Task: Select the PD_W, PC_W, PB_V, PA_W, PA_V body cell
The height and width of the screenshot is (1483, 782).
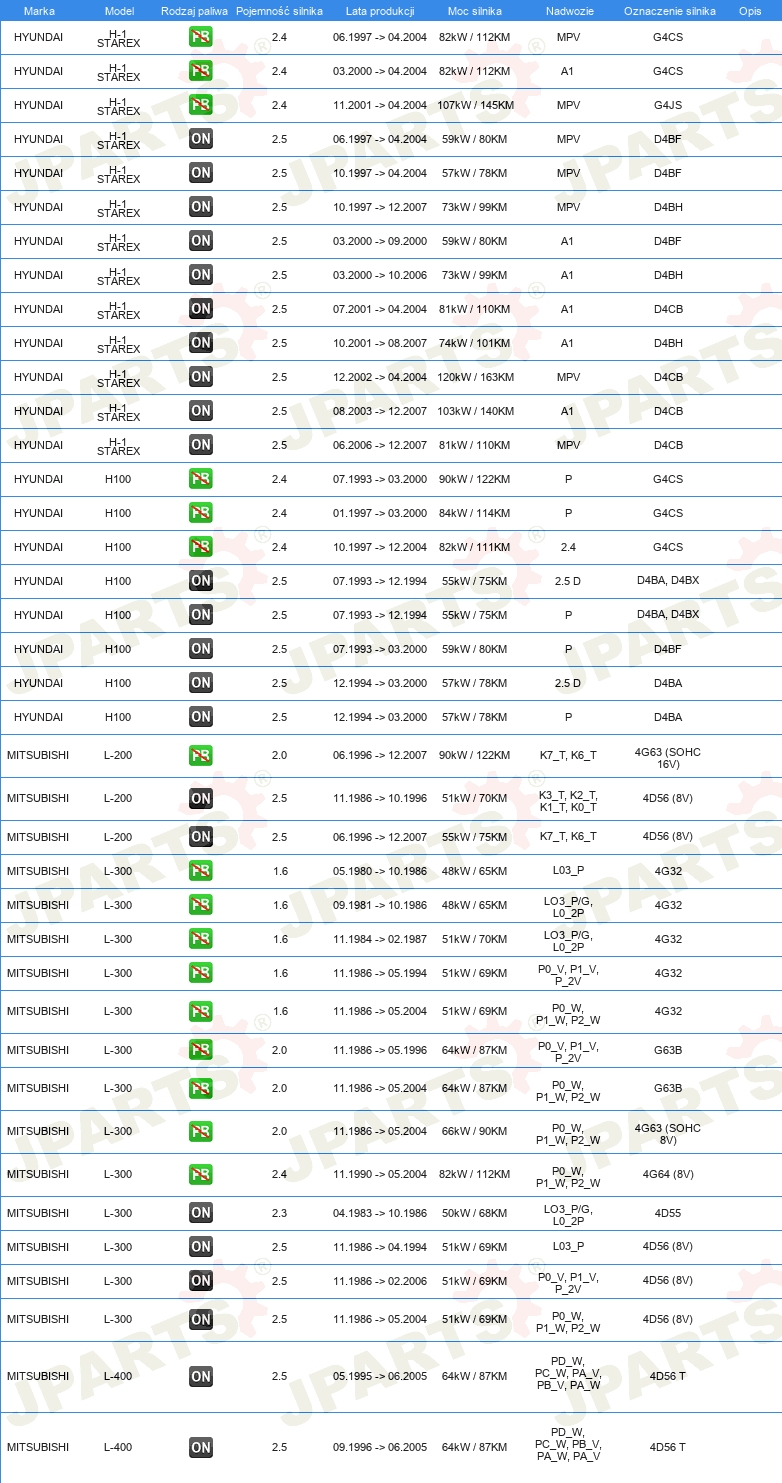Action: pyautogui.click(x=568, y=1447)
